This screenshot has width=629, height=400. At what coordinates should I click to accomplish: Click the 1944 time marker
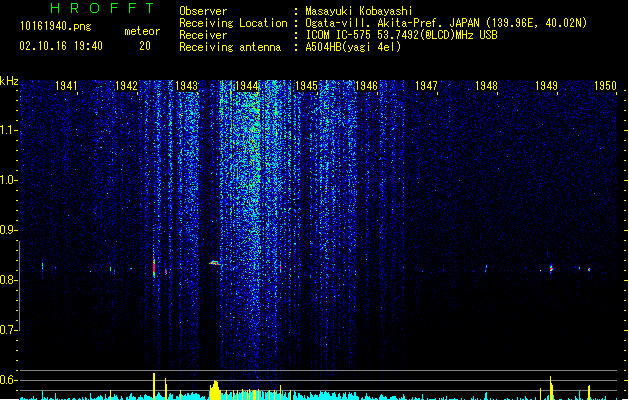246,86
